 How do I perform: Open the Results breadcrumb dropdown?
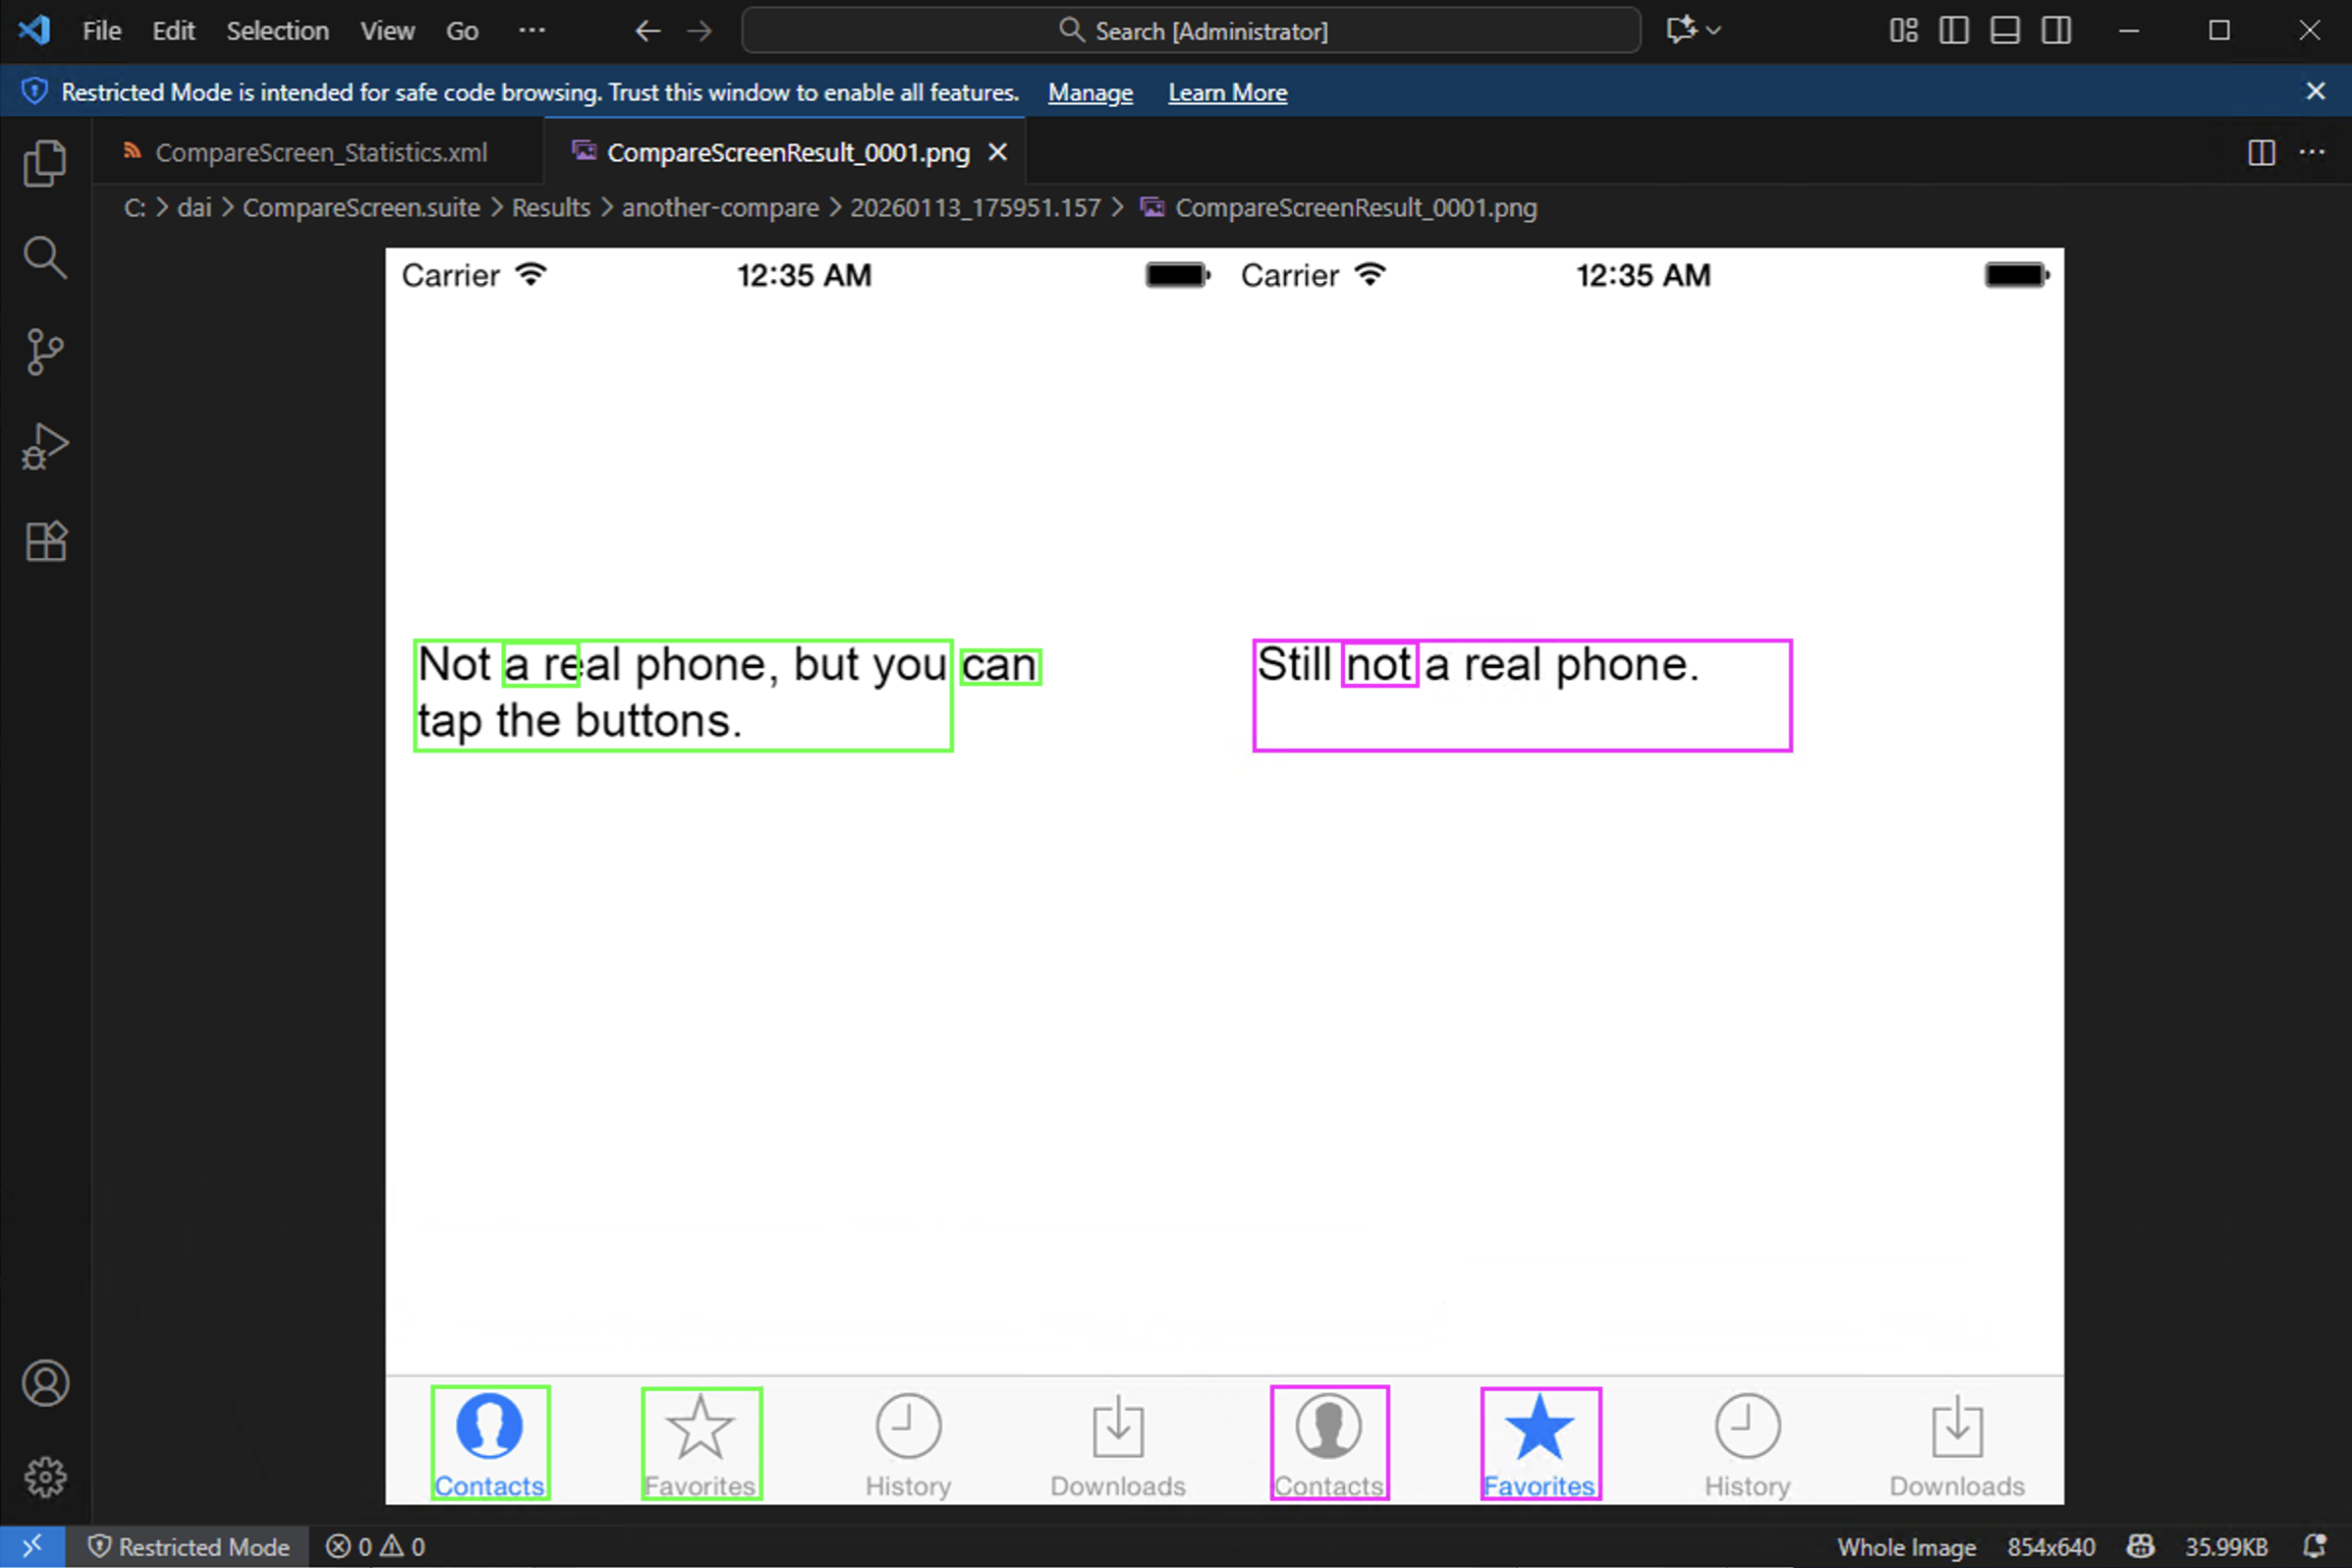pos(551,207)
